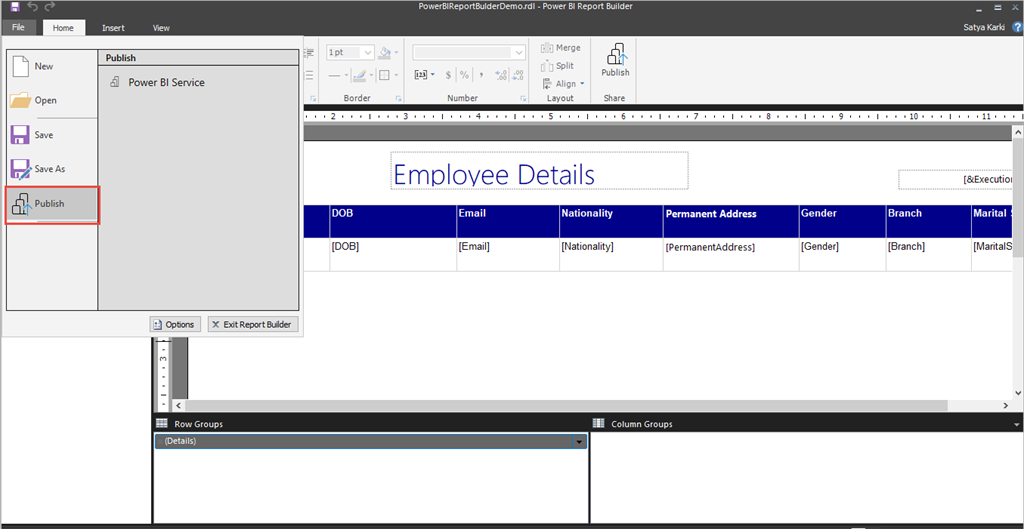Choose New in the File menu
The image size is (1024, 529).
52,67
